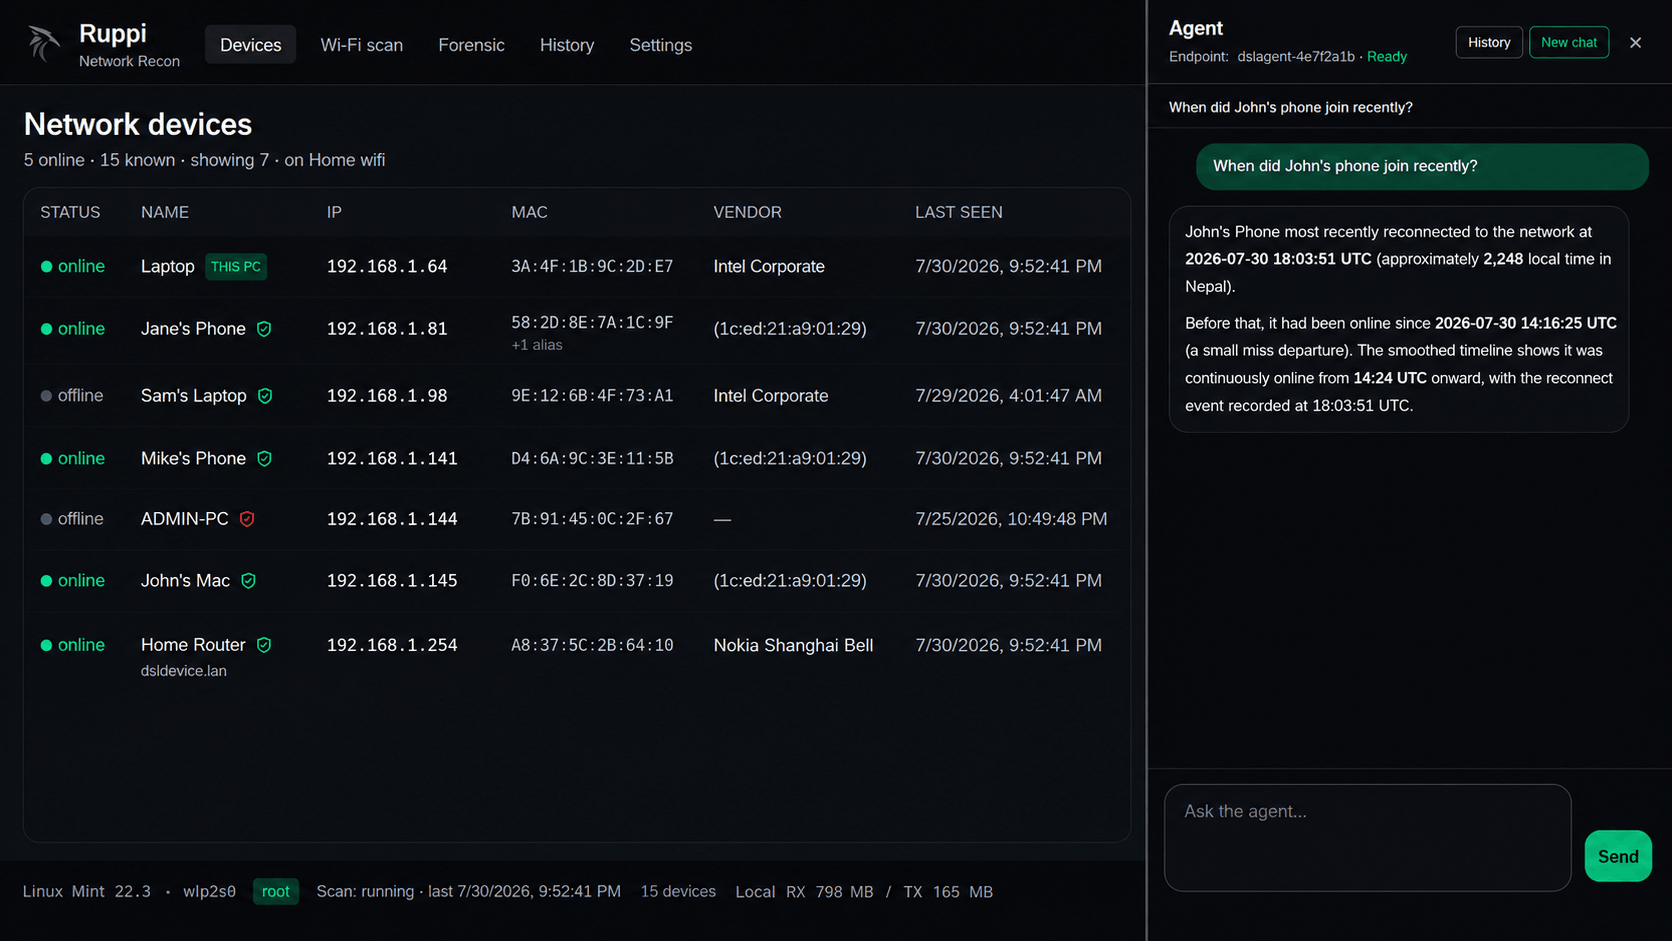
Task: Sort by the MAC column header
Action: pyautogui.click(x=529, y=212)
